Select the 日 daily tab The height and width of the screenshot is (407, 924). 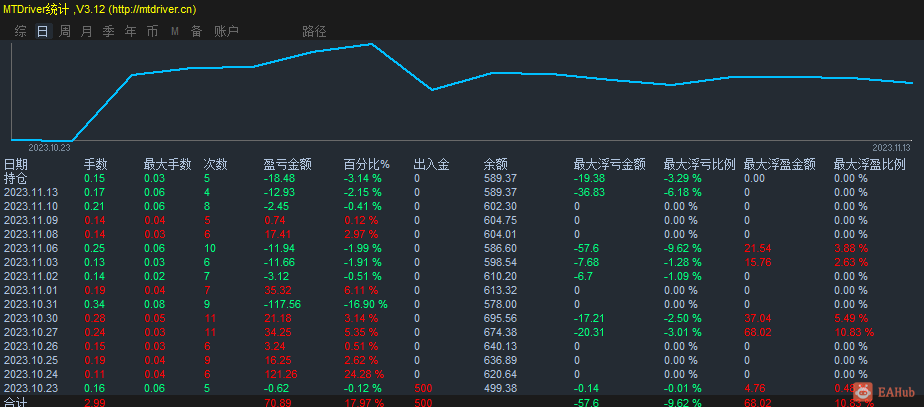click(42, 31)
